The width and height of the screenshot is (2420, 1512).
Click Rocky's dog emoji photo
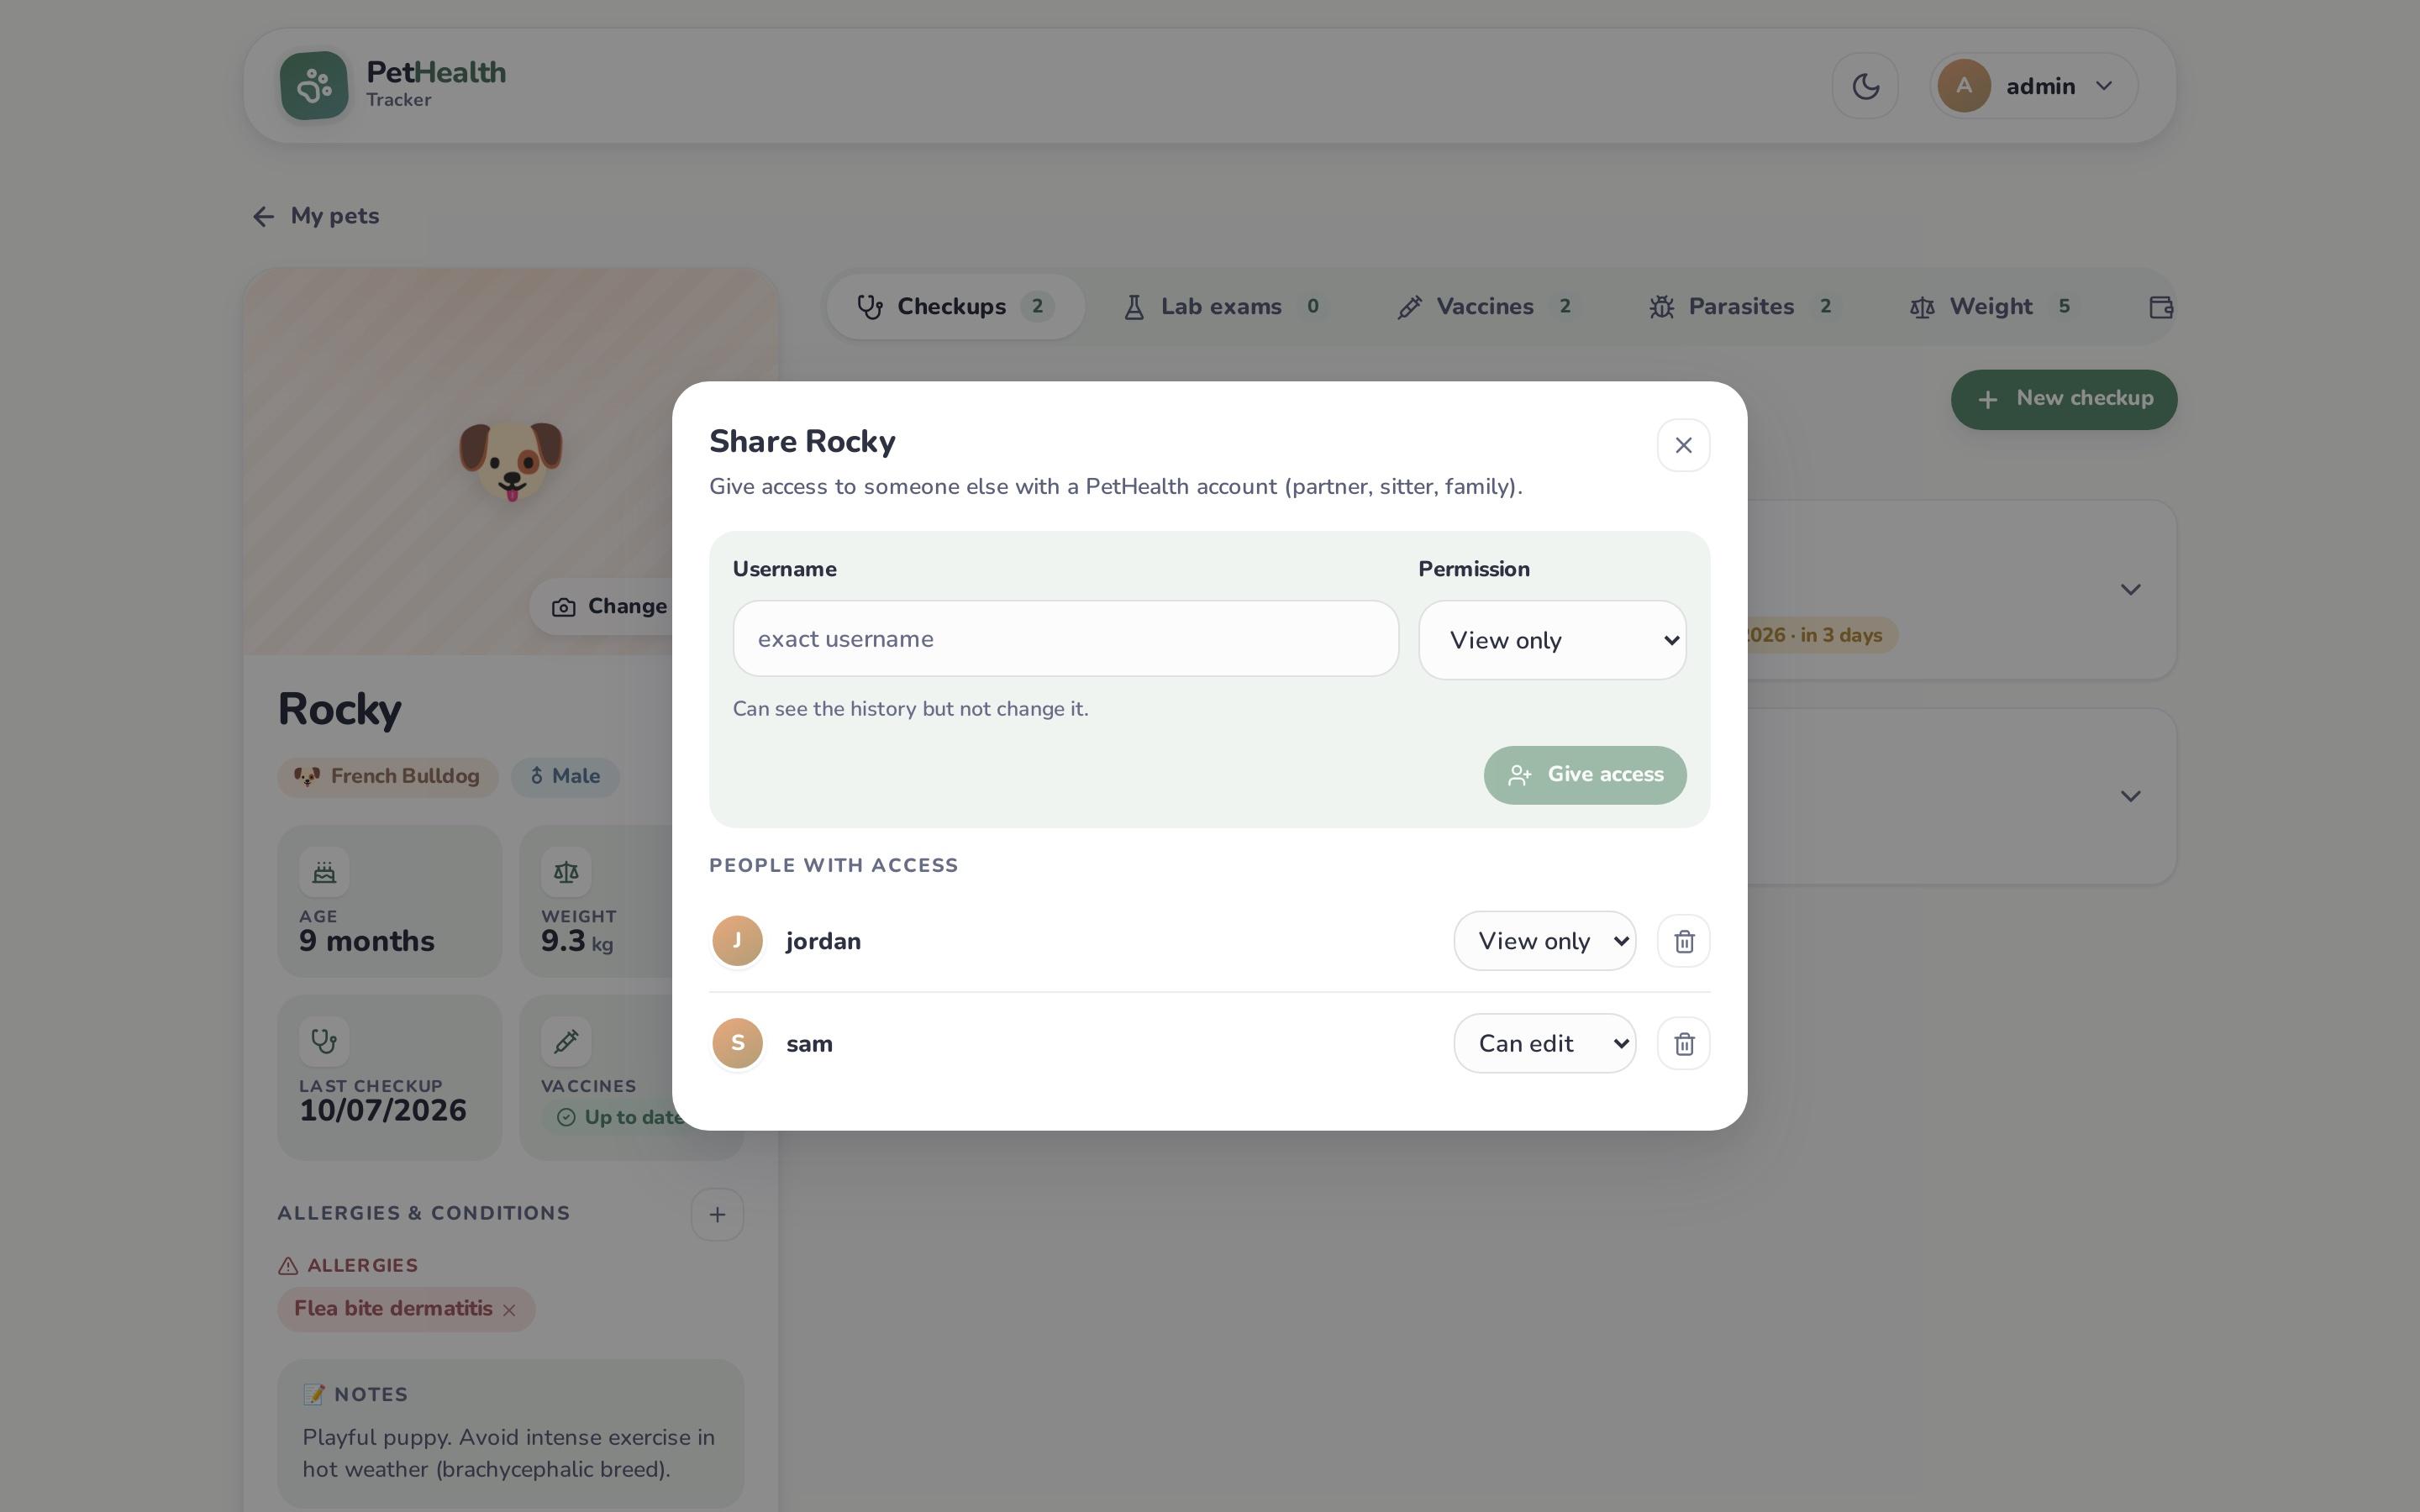point(511,461)
